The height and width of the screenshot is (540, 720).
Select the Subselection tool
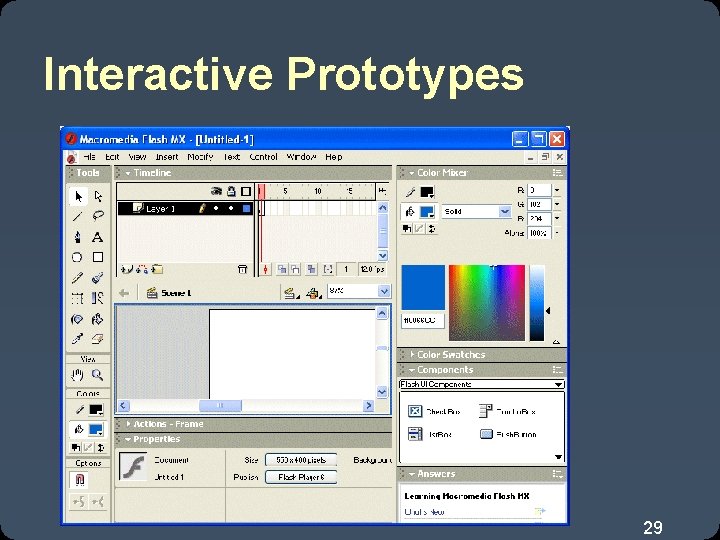point(98,197)
